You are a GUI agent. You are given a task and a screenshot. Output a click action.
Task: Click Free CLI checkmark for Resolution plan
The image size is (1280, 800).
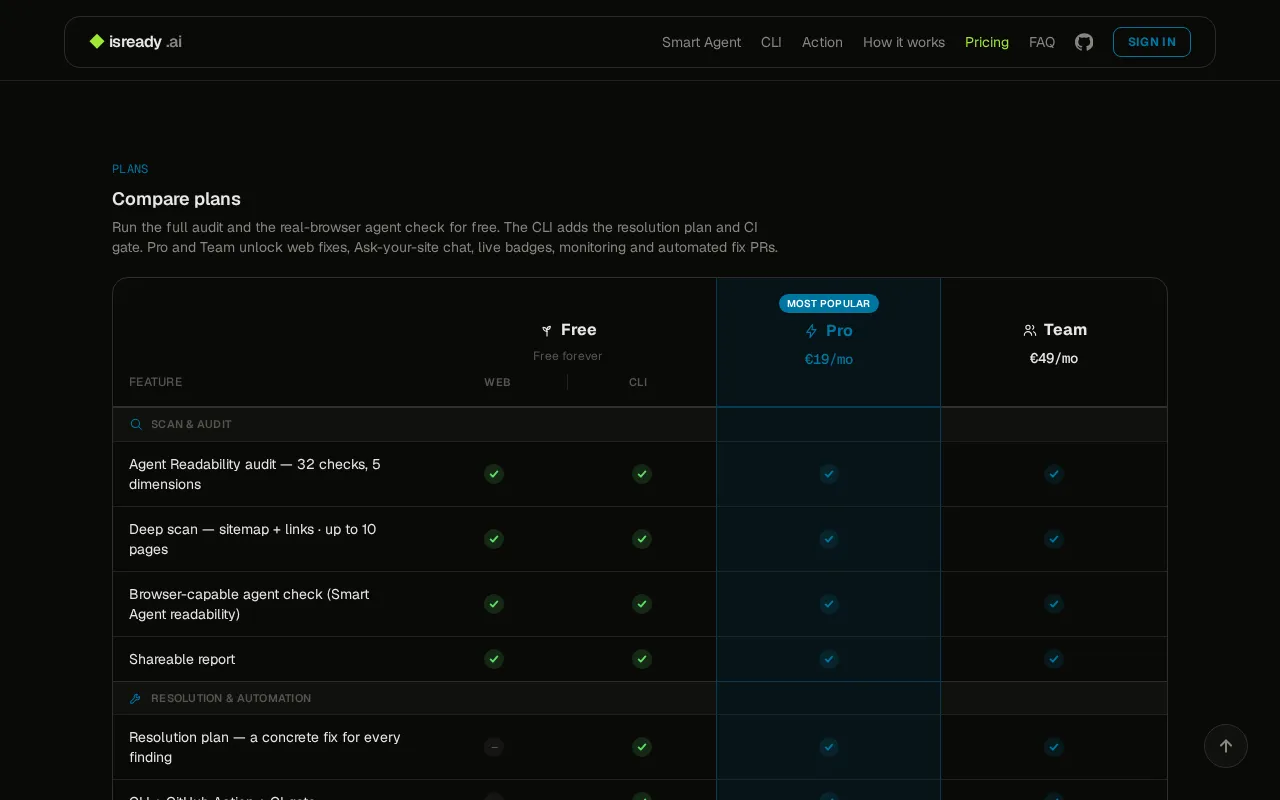tap(642, 747)
